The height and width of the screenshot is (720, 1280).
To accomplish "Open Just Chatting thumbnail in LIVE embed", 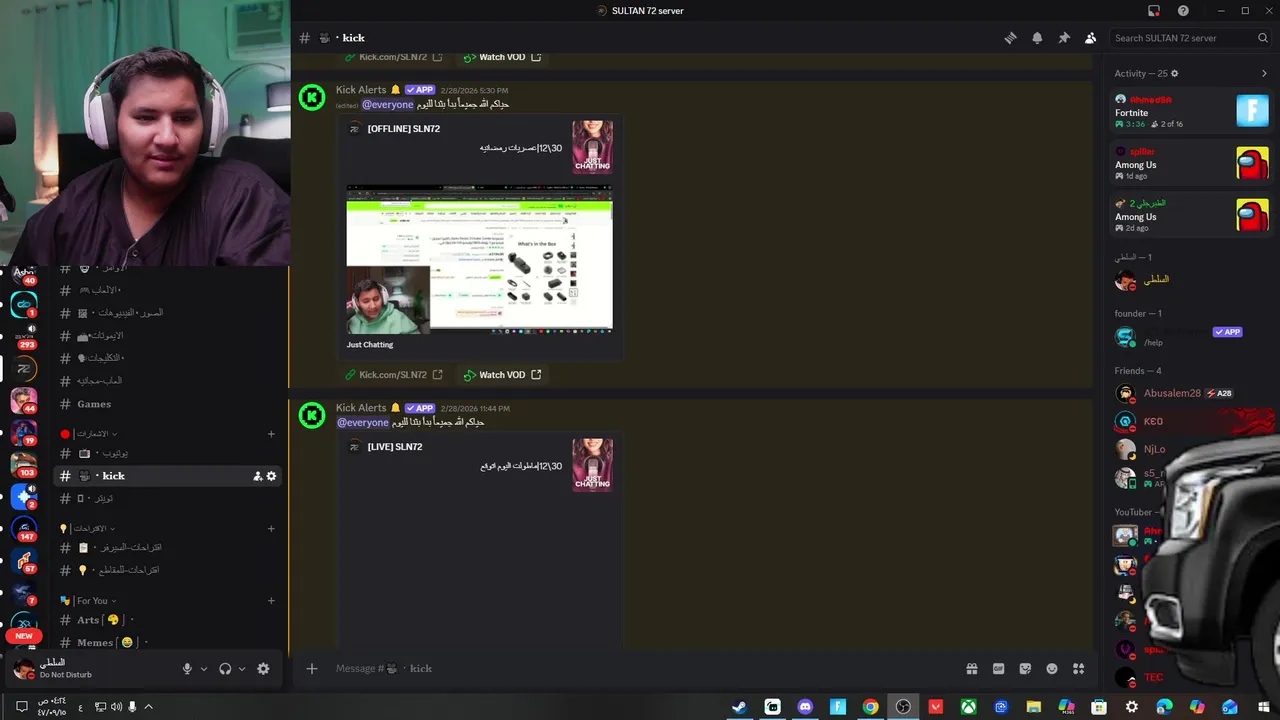I will click(x=592, y=465).
